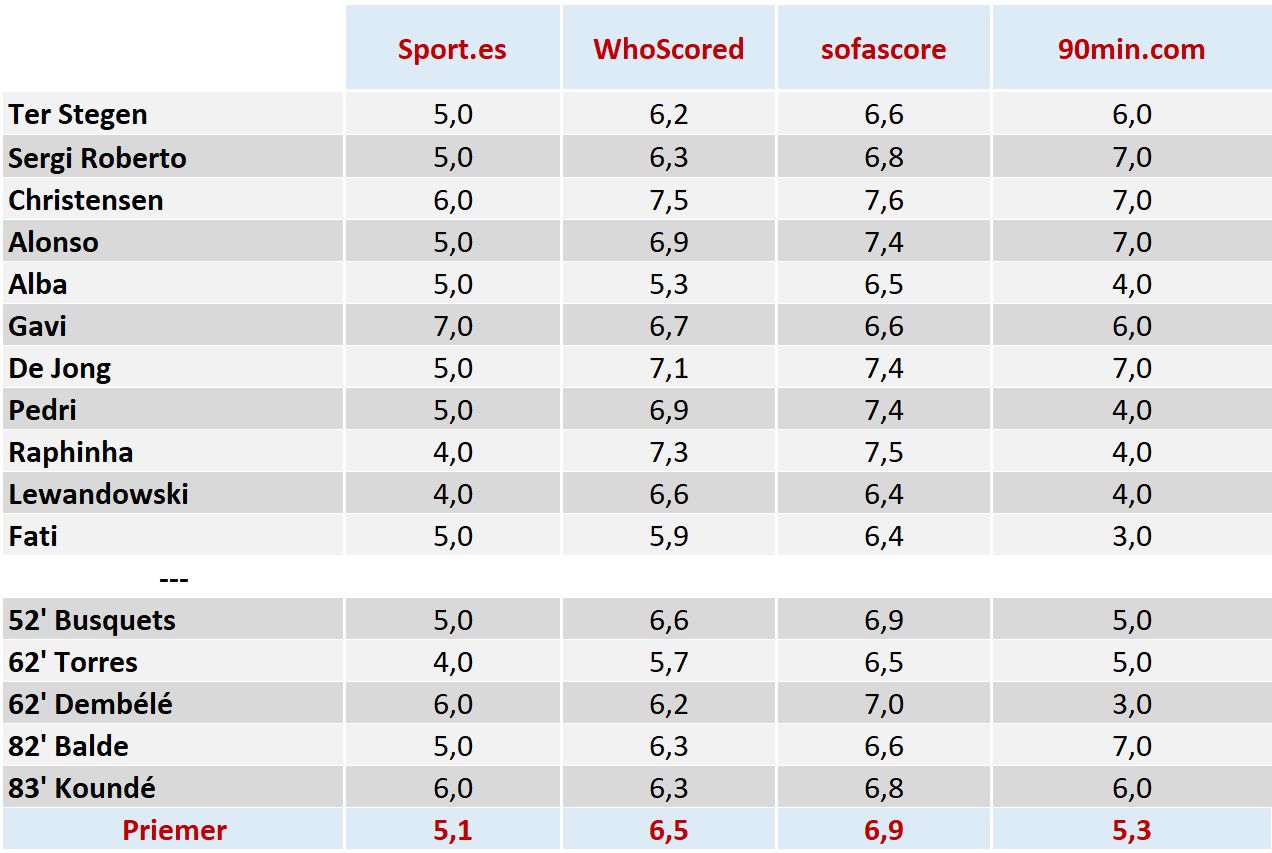The width and height of the screenshot is (1272, 853).
Task: Select the sofascore column header
Action: click(x=883, y=50)
